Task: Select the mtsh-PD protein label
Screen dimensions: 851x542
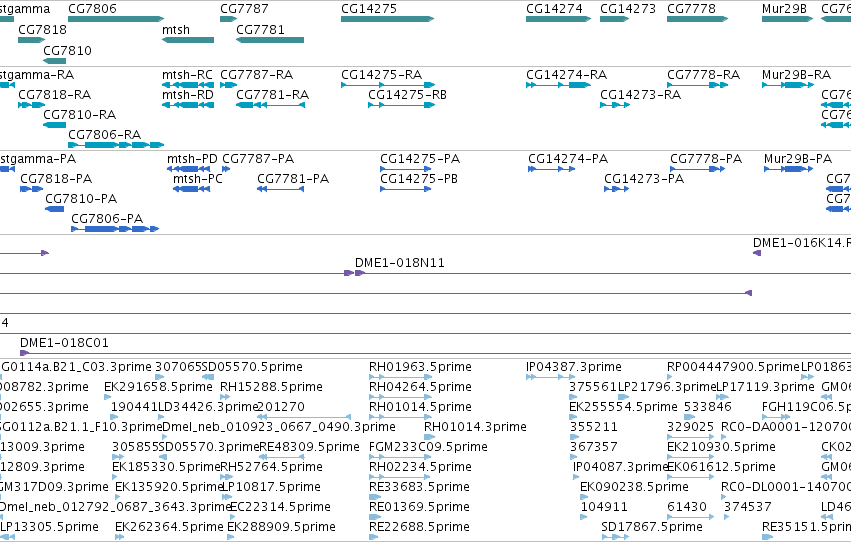Action: click(x=192, y=159)
